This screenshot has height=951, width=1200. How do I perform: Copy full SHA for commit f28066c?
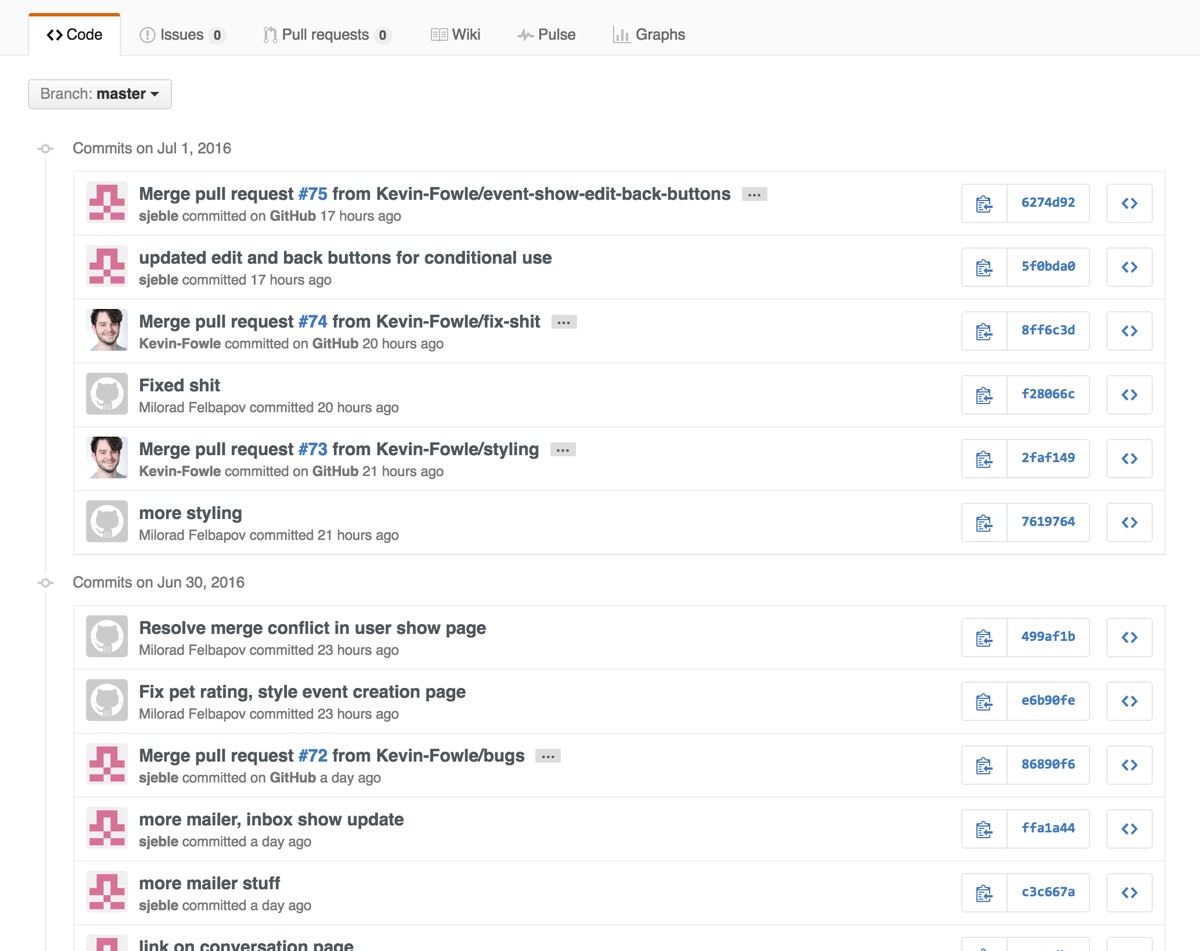click(x=984, y=395)
